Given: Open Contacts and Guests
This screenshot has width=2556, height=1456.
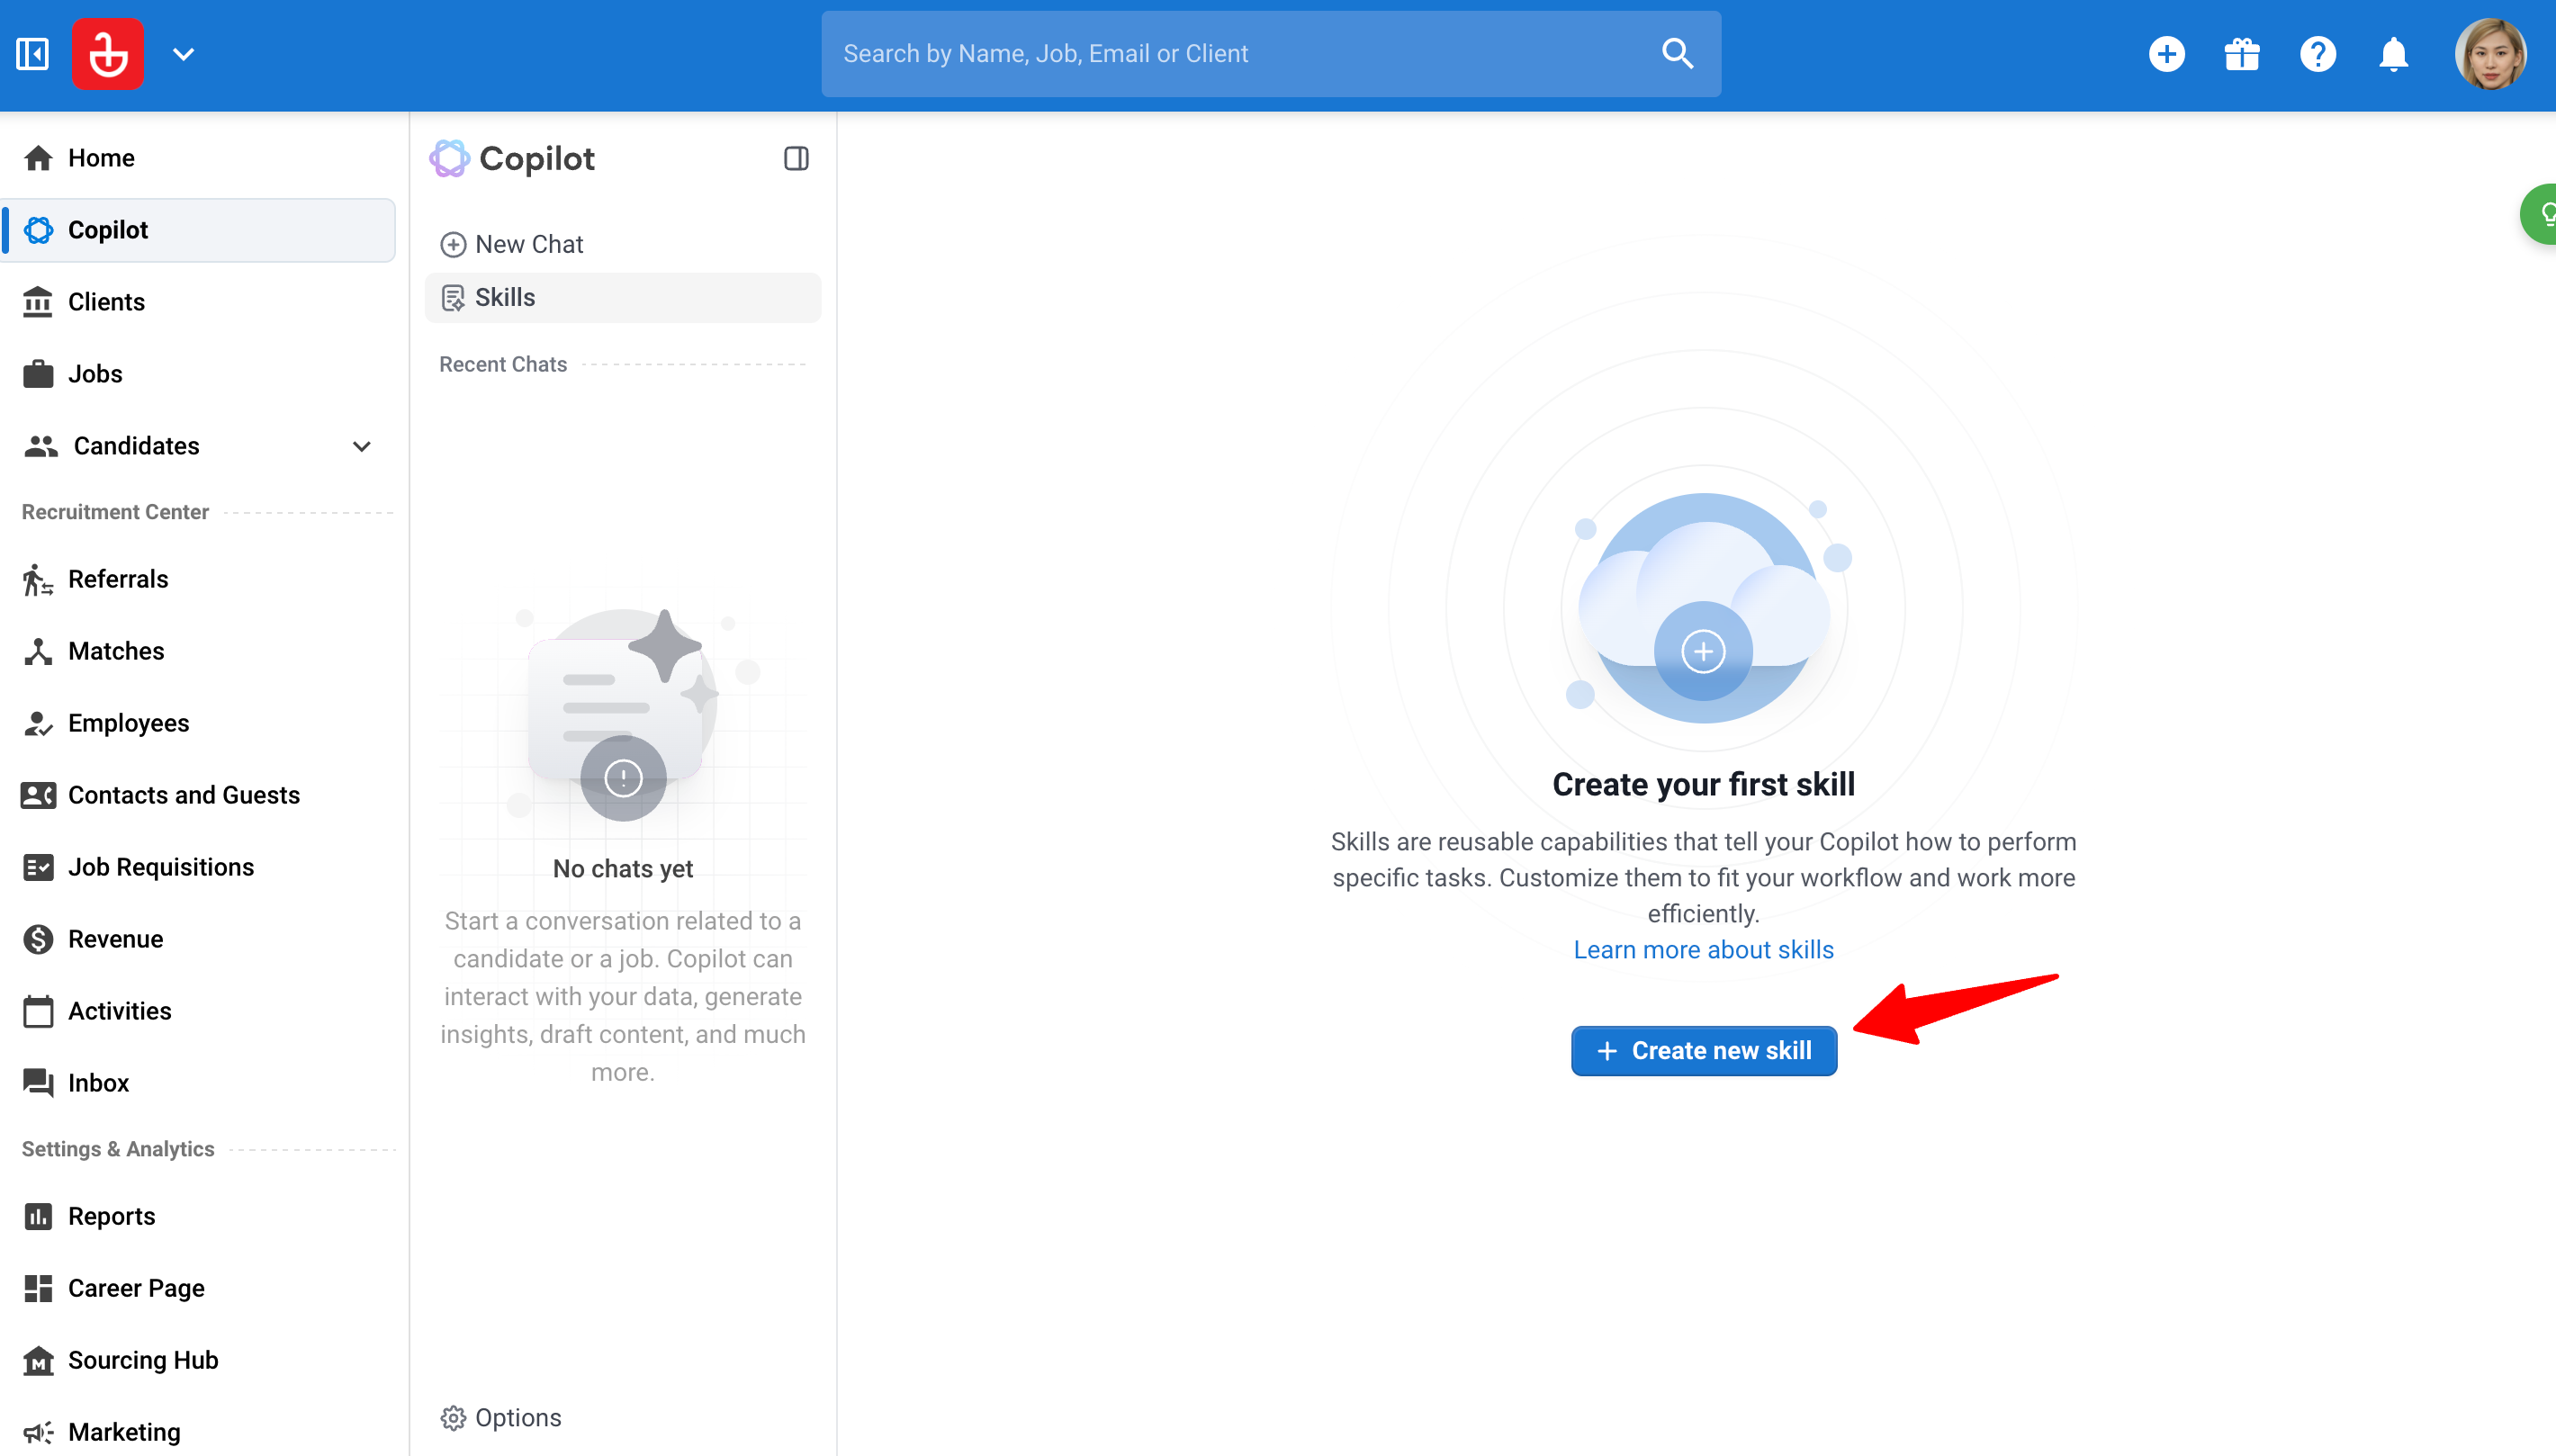Looking at the screenshot, I should (200, 795).
